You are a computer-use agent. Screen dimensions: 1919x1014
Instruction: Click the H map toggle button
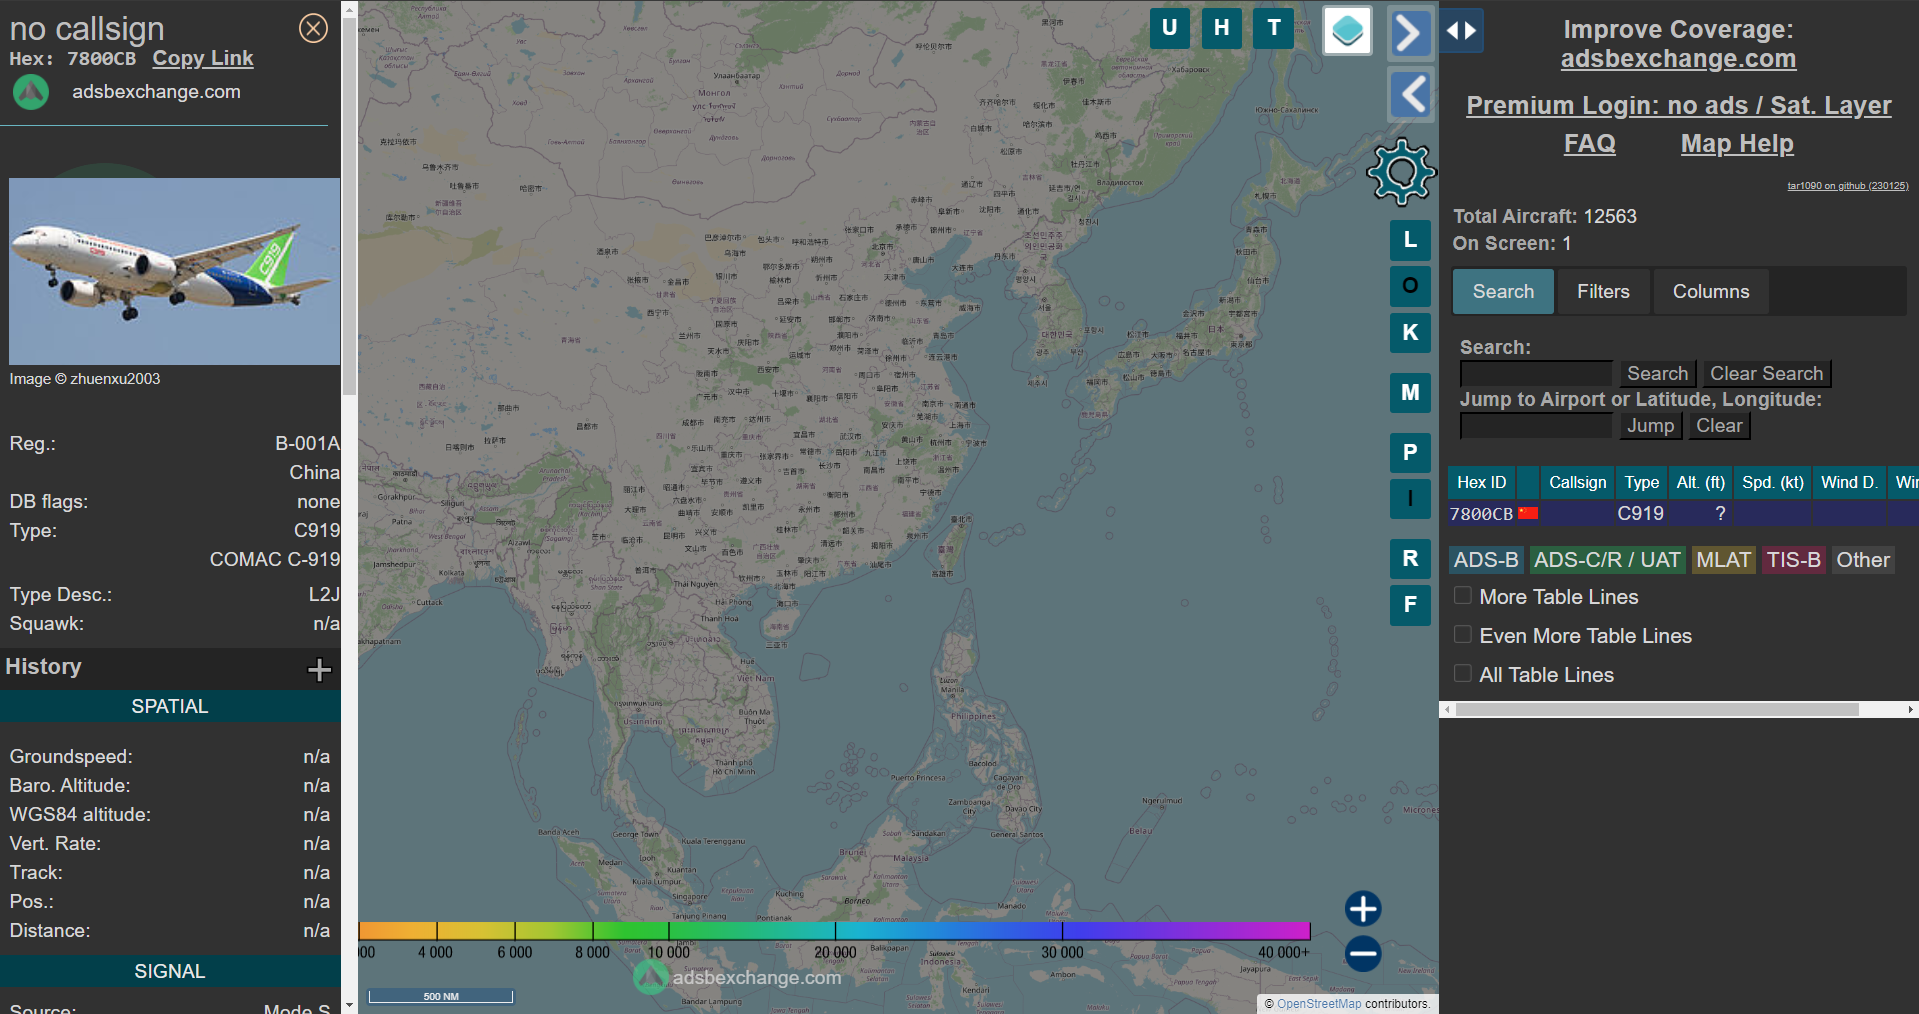(x=1221, y=28)
